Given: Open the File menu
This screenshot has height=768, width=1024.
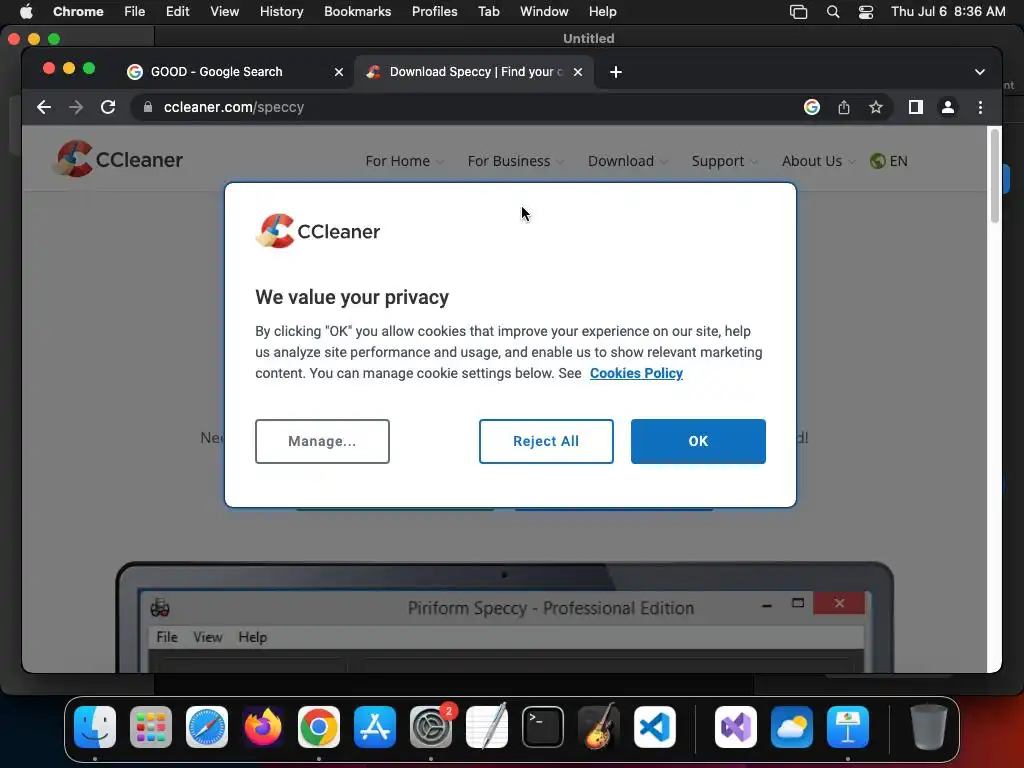Looking at the screenshot, I should click(135, 11).
